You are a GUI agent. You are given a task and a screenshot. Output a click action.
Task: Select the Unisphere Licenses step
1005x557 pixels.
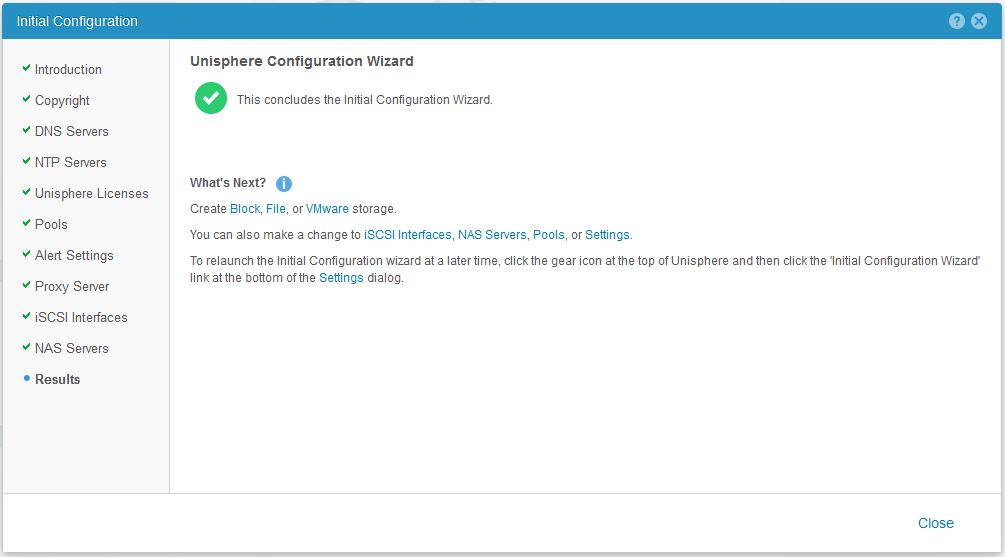pos(92,194)
